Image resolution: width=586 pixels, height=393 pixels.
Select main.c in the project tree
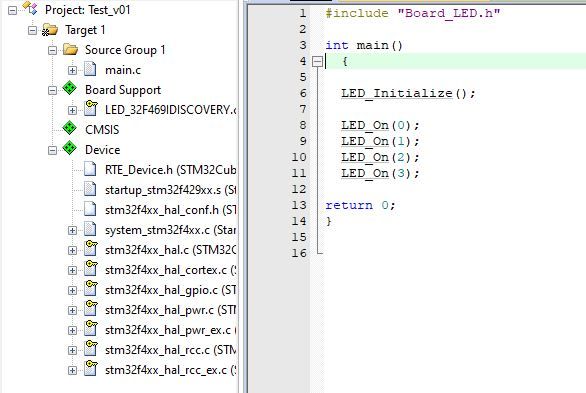[123, 70]
